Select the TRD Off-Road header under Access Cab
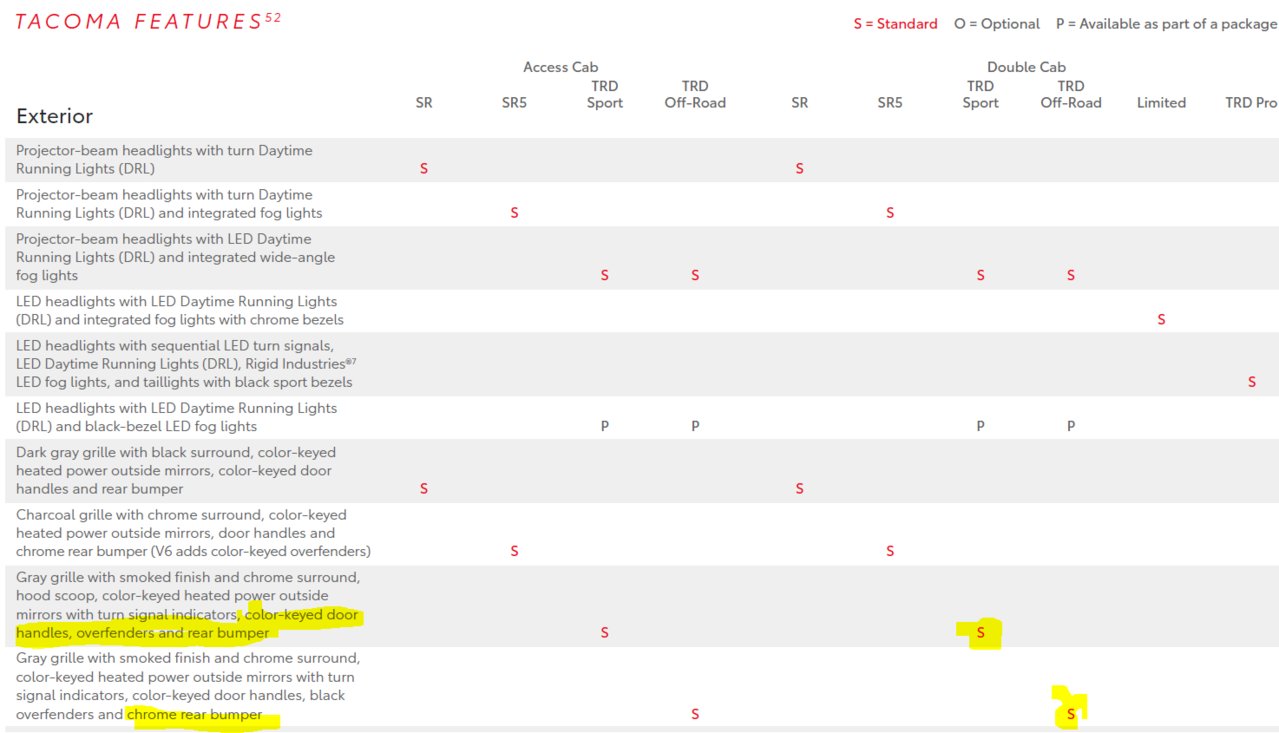Screen dimensions: 1279x733 point(695,94)
